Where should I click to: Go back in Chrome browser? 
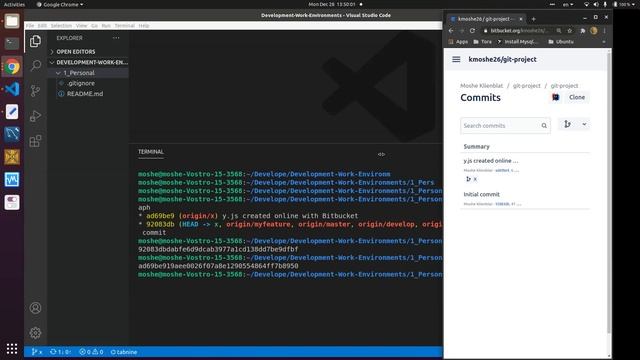tap(451, 31)
